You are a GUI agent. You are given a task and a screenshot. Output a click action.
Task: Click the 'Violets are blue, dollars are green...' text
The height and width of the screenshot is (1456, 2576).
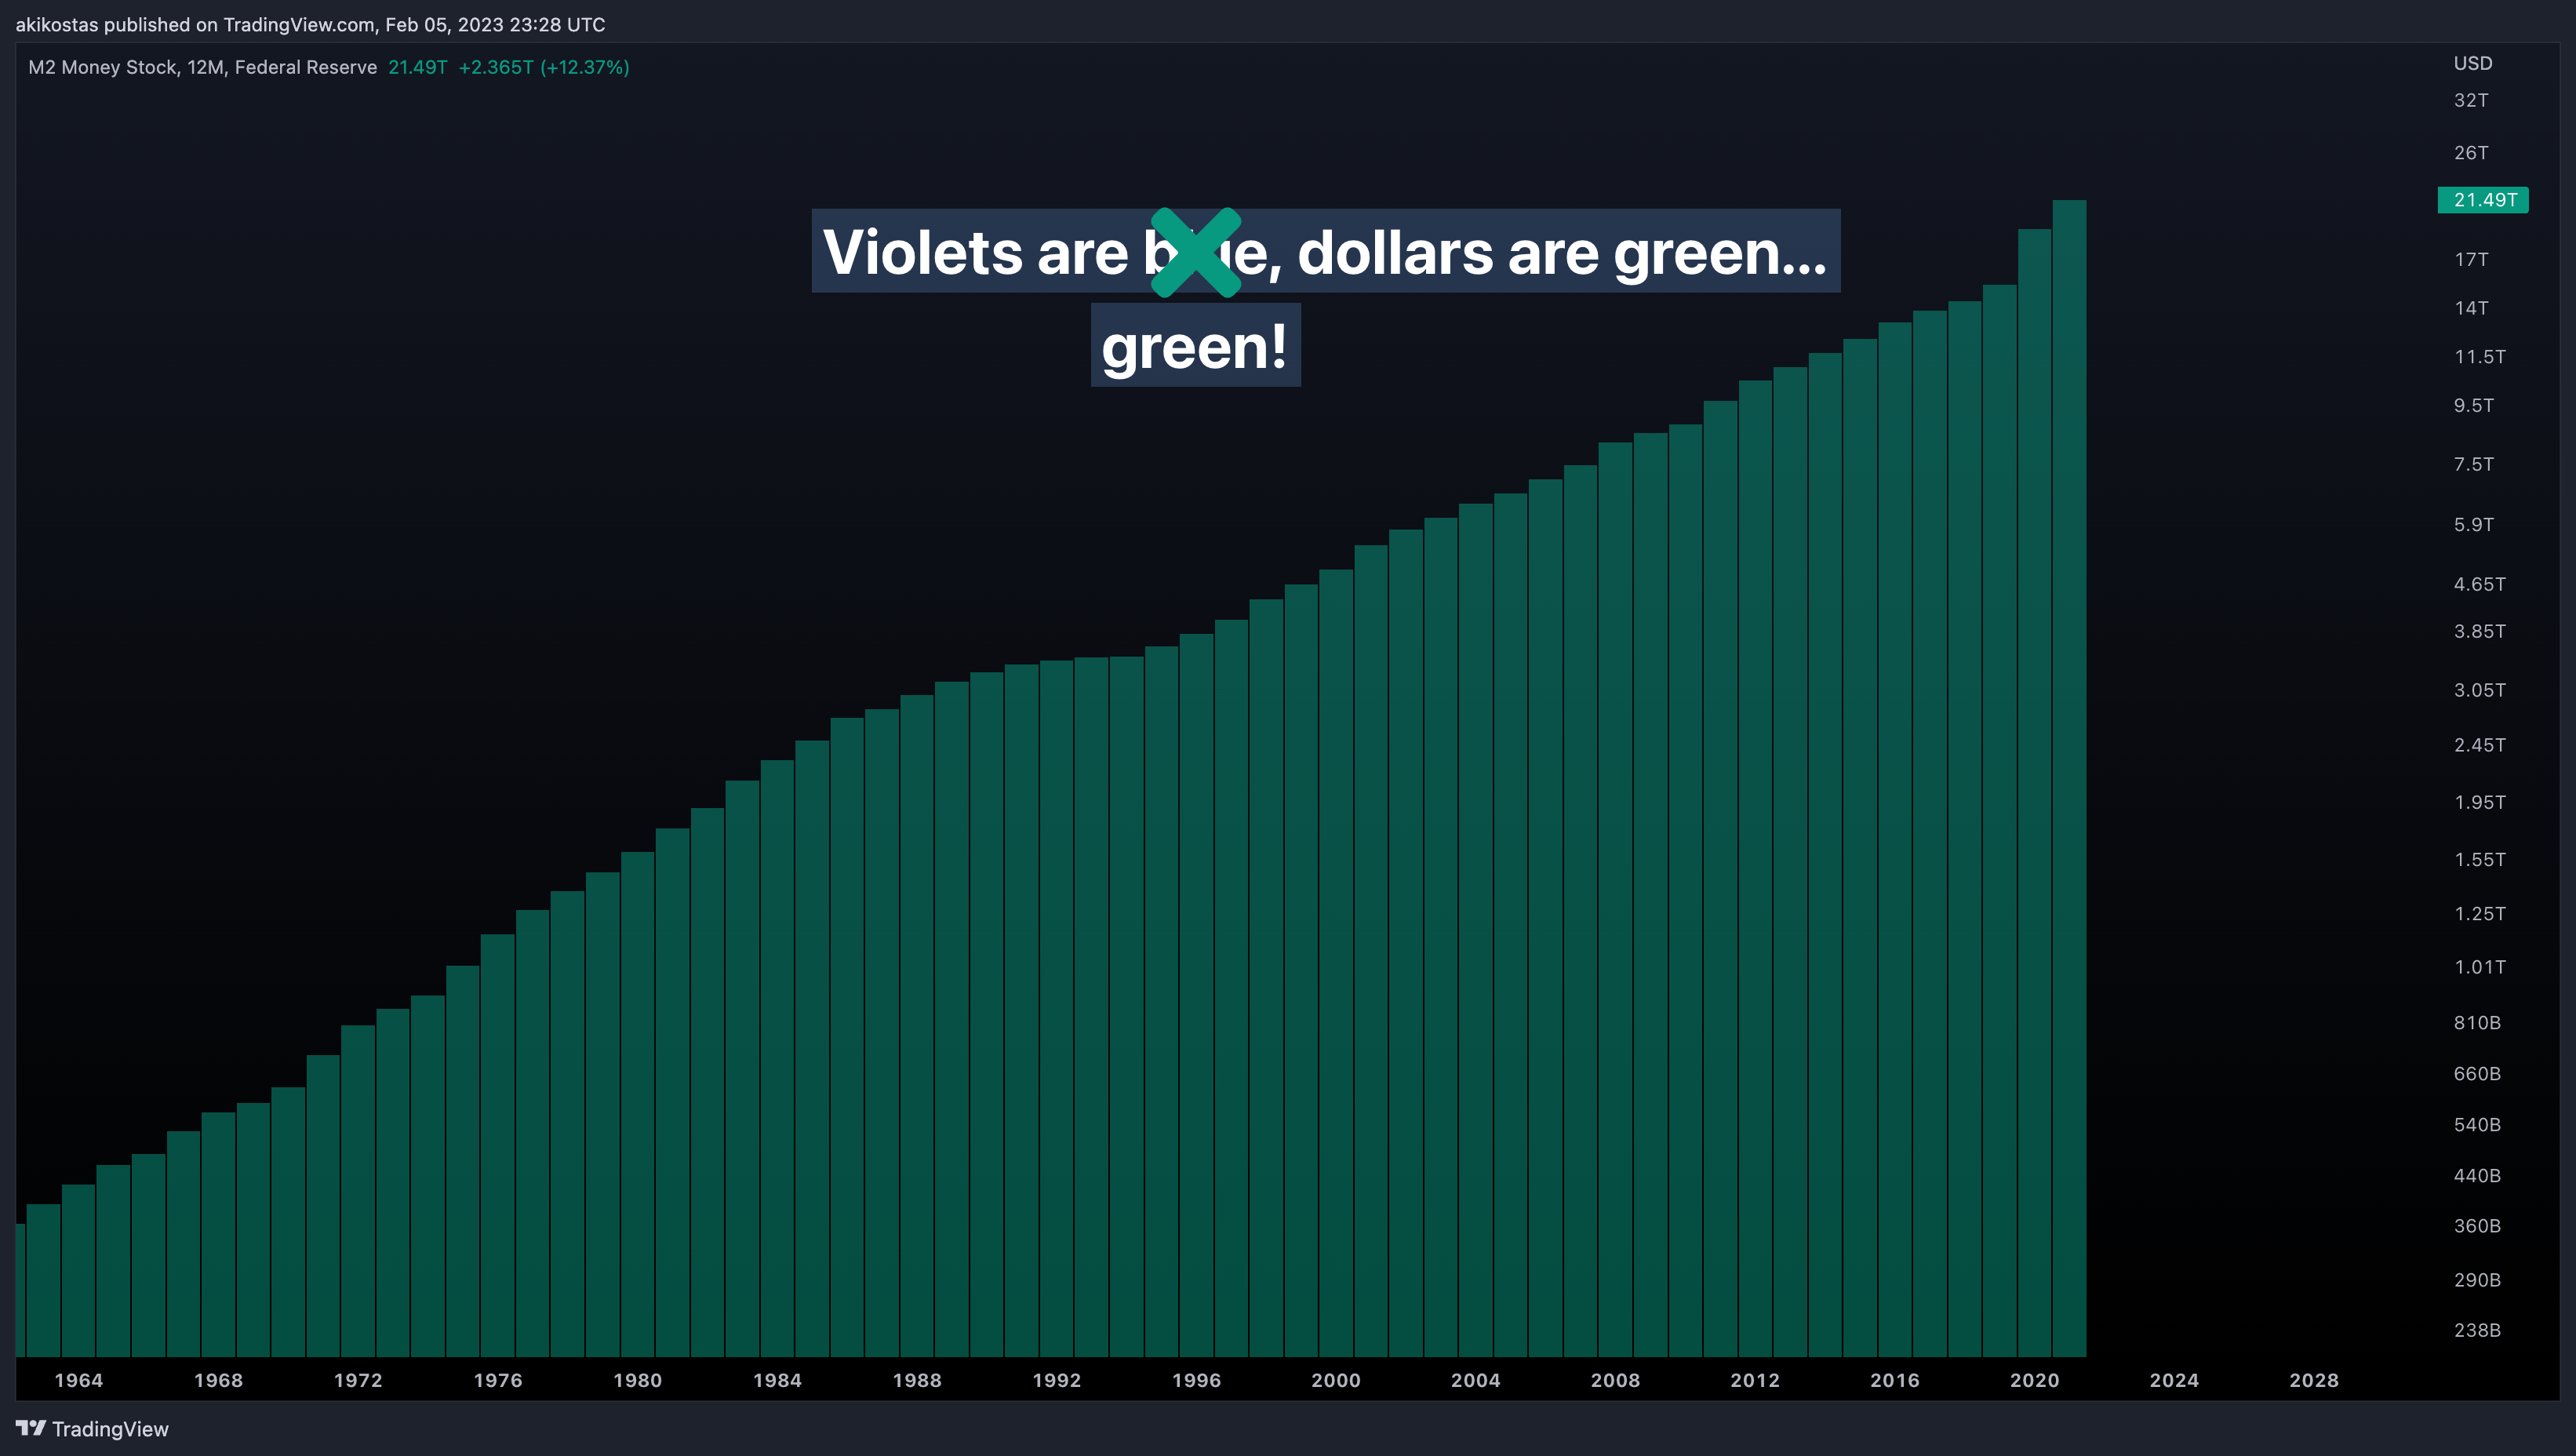tap(1325, 251)
